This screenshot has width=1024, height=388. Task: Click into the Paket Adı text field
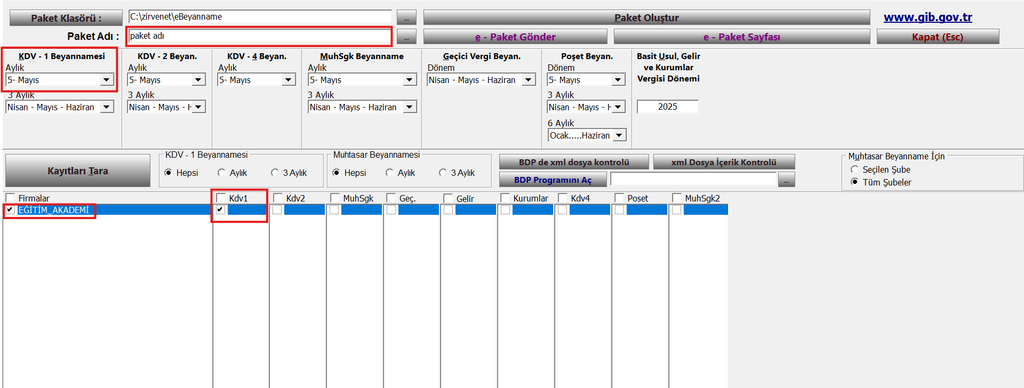259,36
